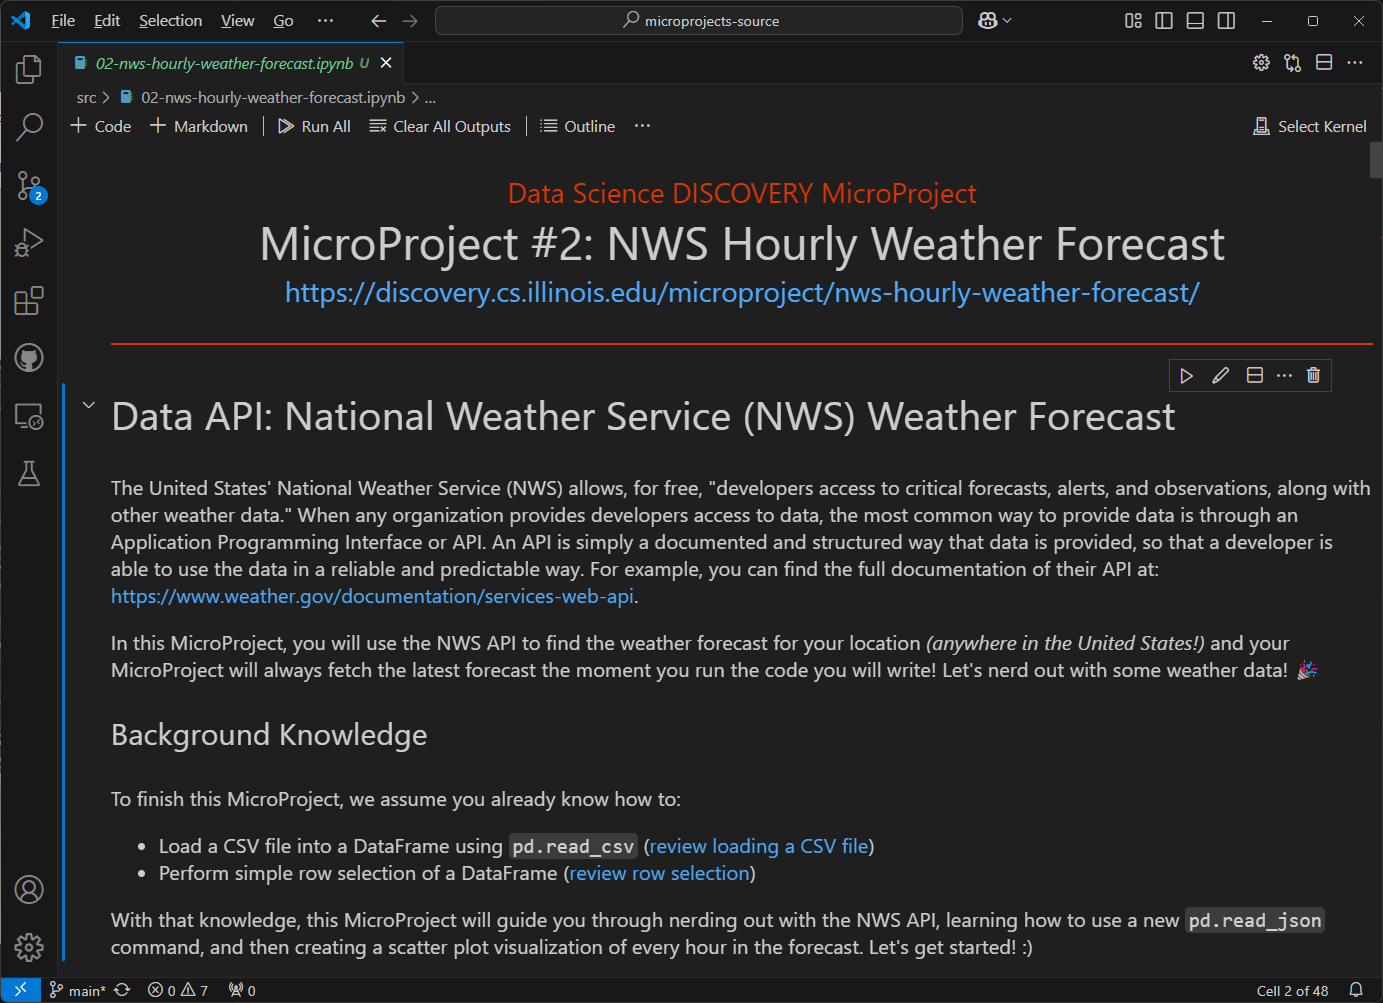
Task: Open the Manage gear menu
Action: [x=29, y=947]
